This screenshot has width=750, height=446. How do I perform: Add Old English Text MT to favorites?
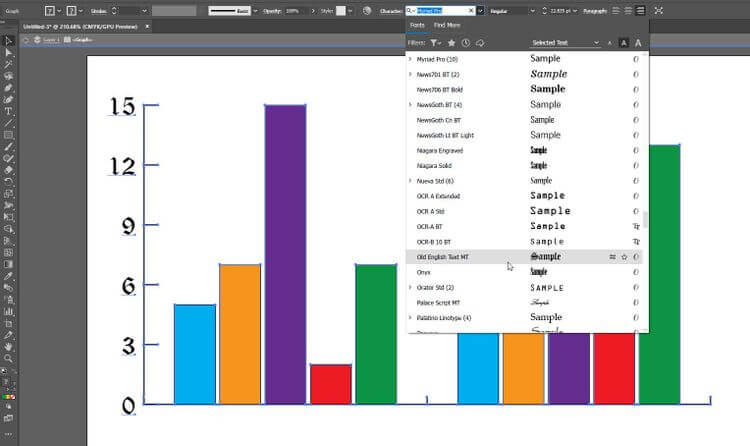click(x=624, y=257)
